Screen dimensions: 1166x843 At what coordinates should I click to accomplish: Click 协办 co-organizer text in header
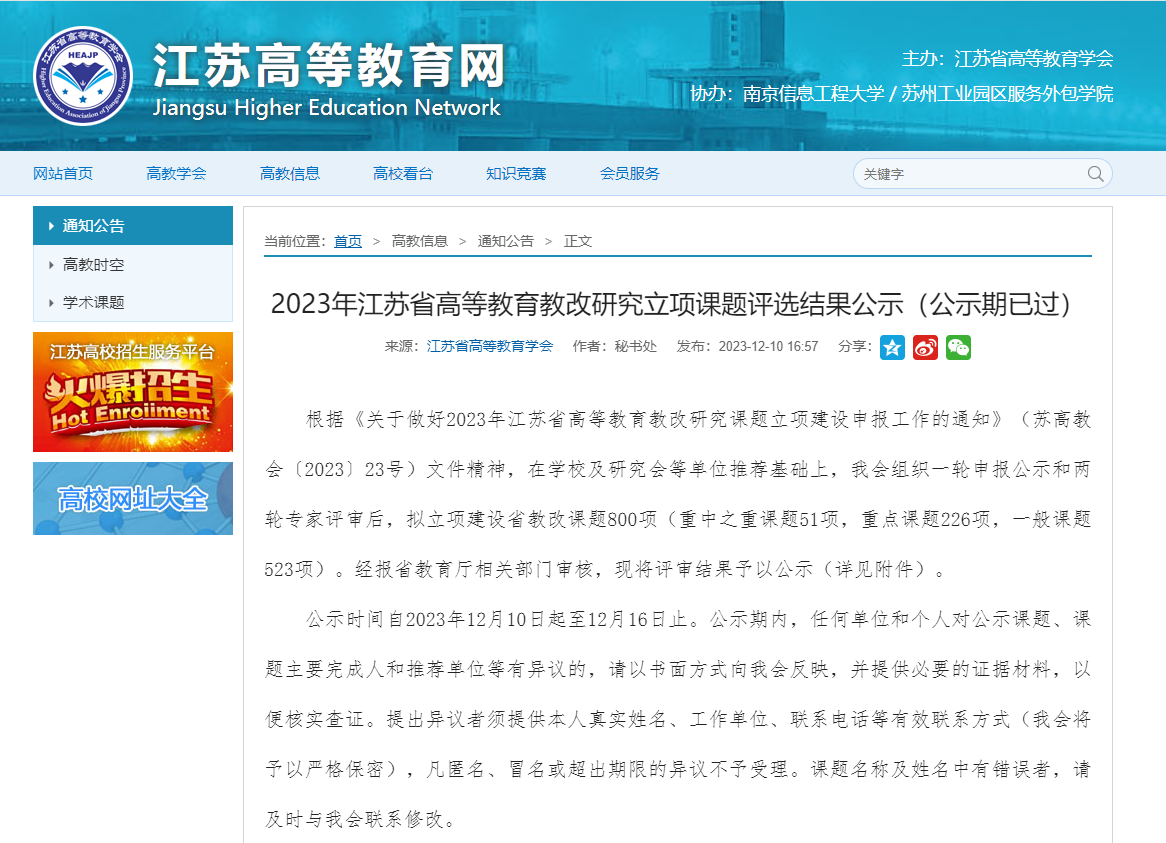coord(902,94)
